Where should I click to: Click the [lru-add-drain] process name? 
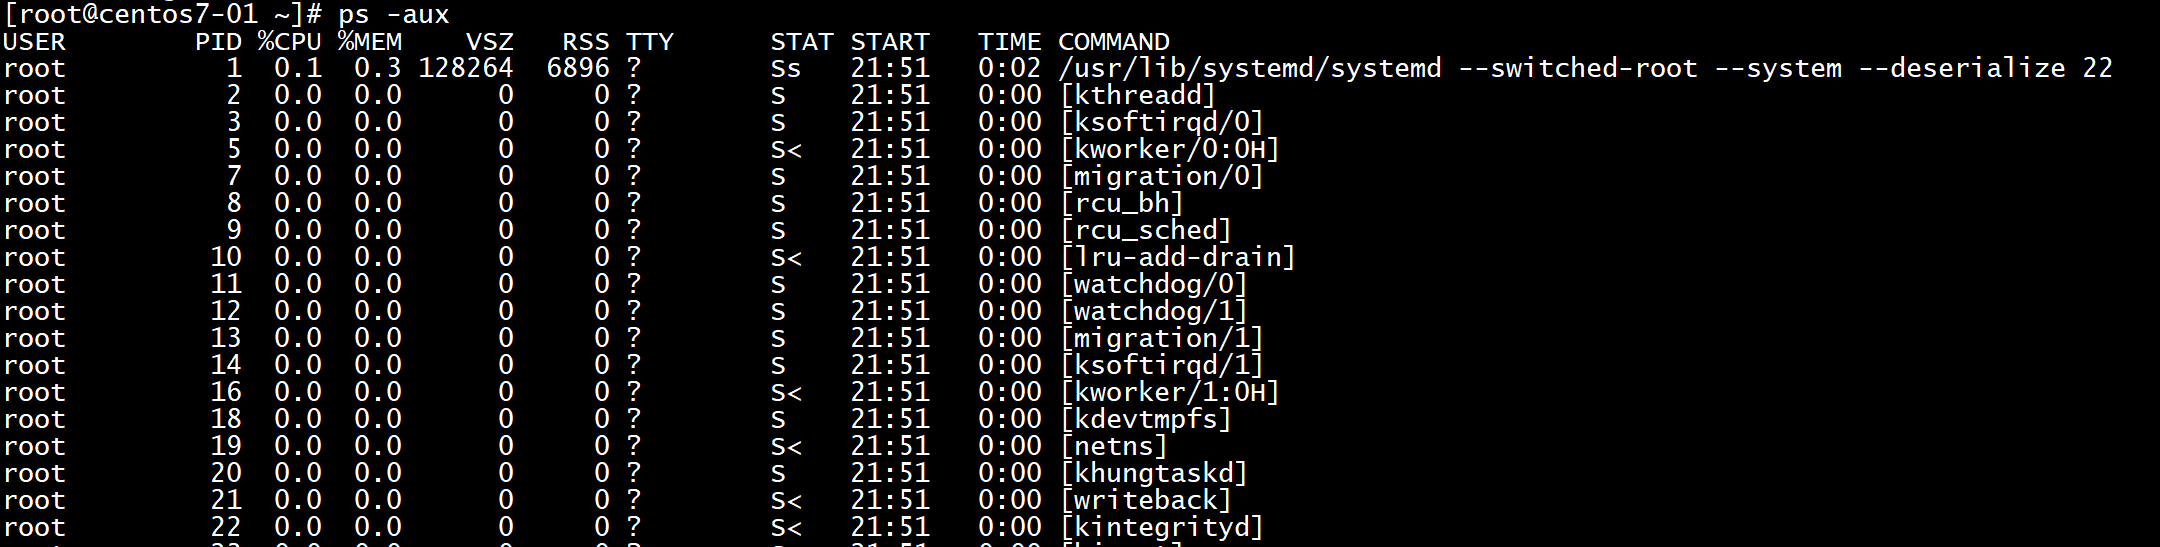(1177, 258)
